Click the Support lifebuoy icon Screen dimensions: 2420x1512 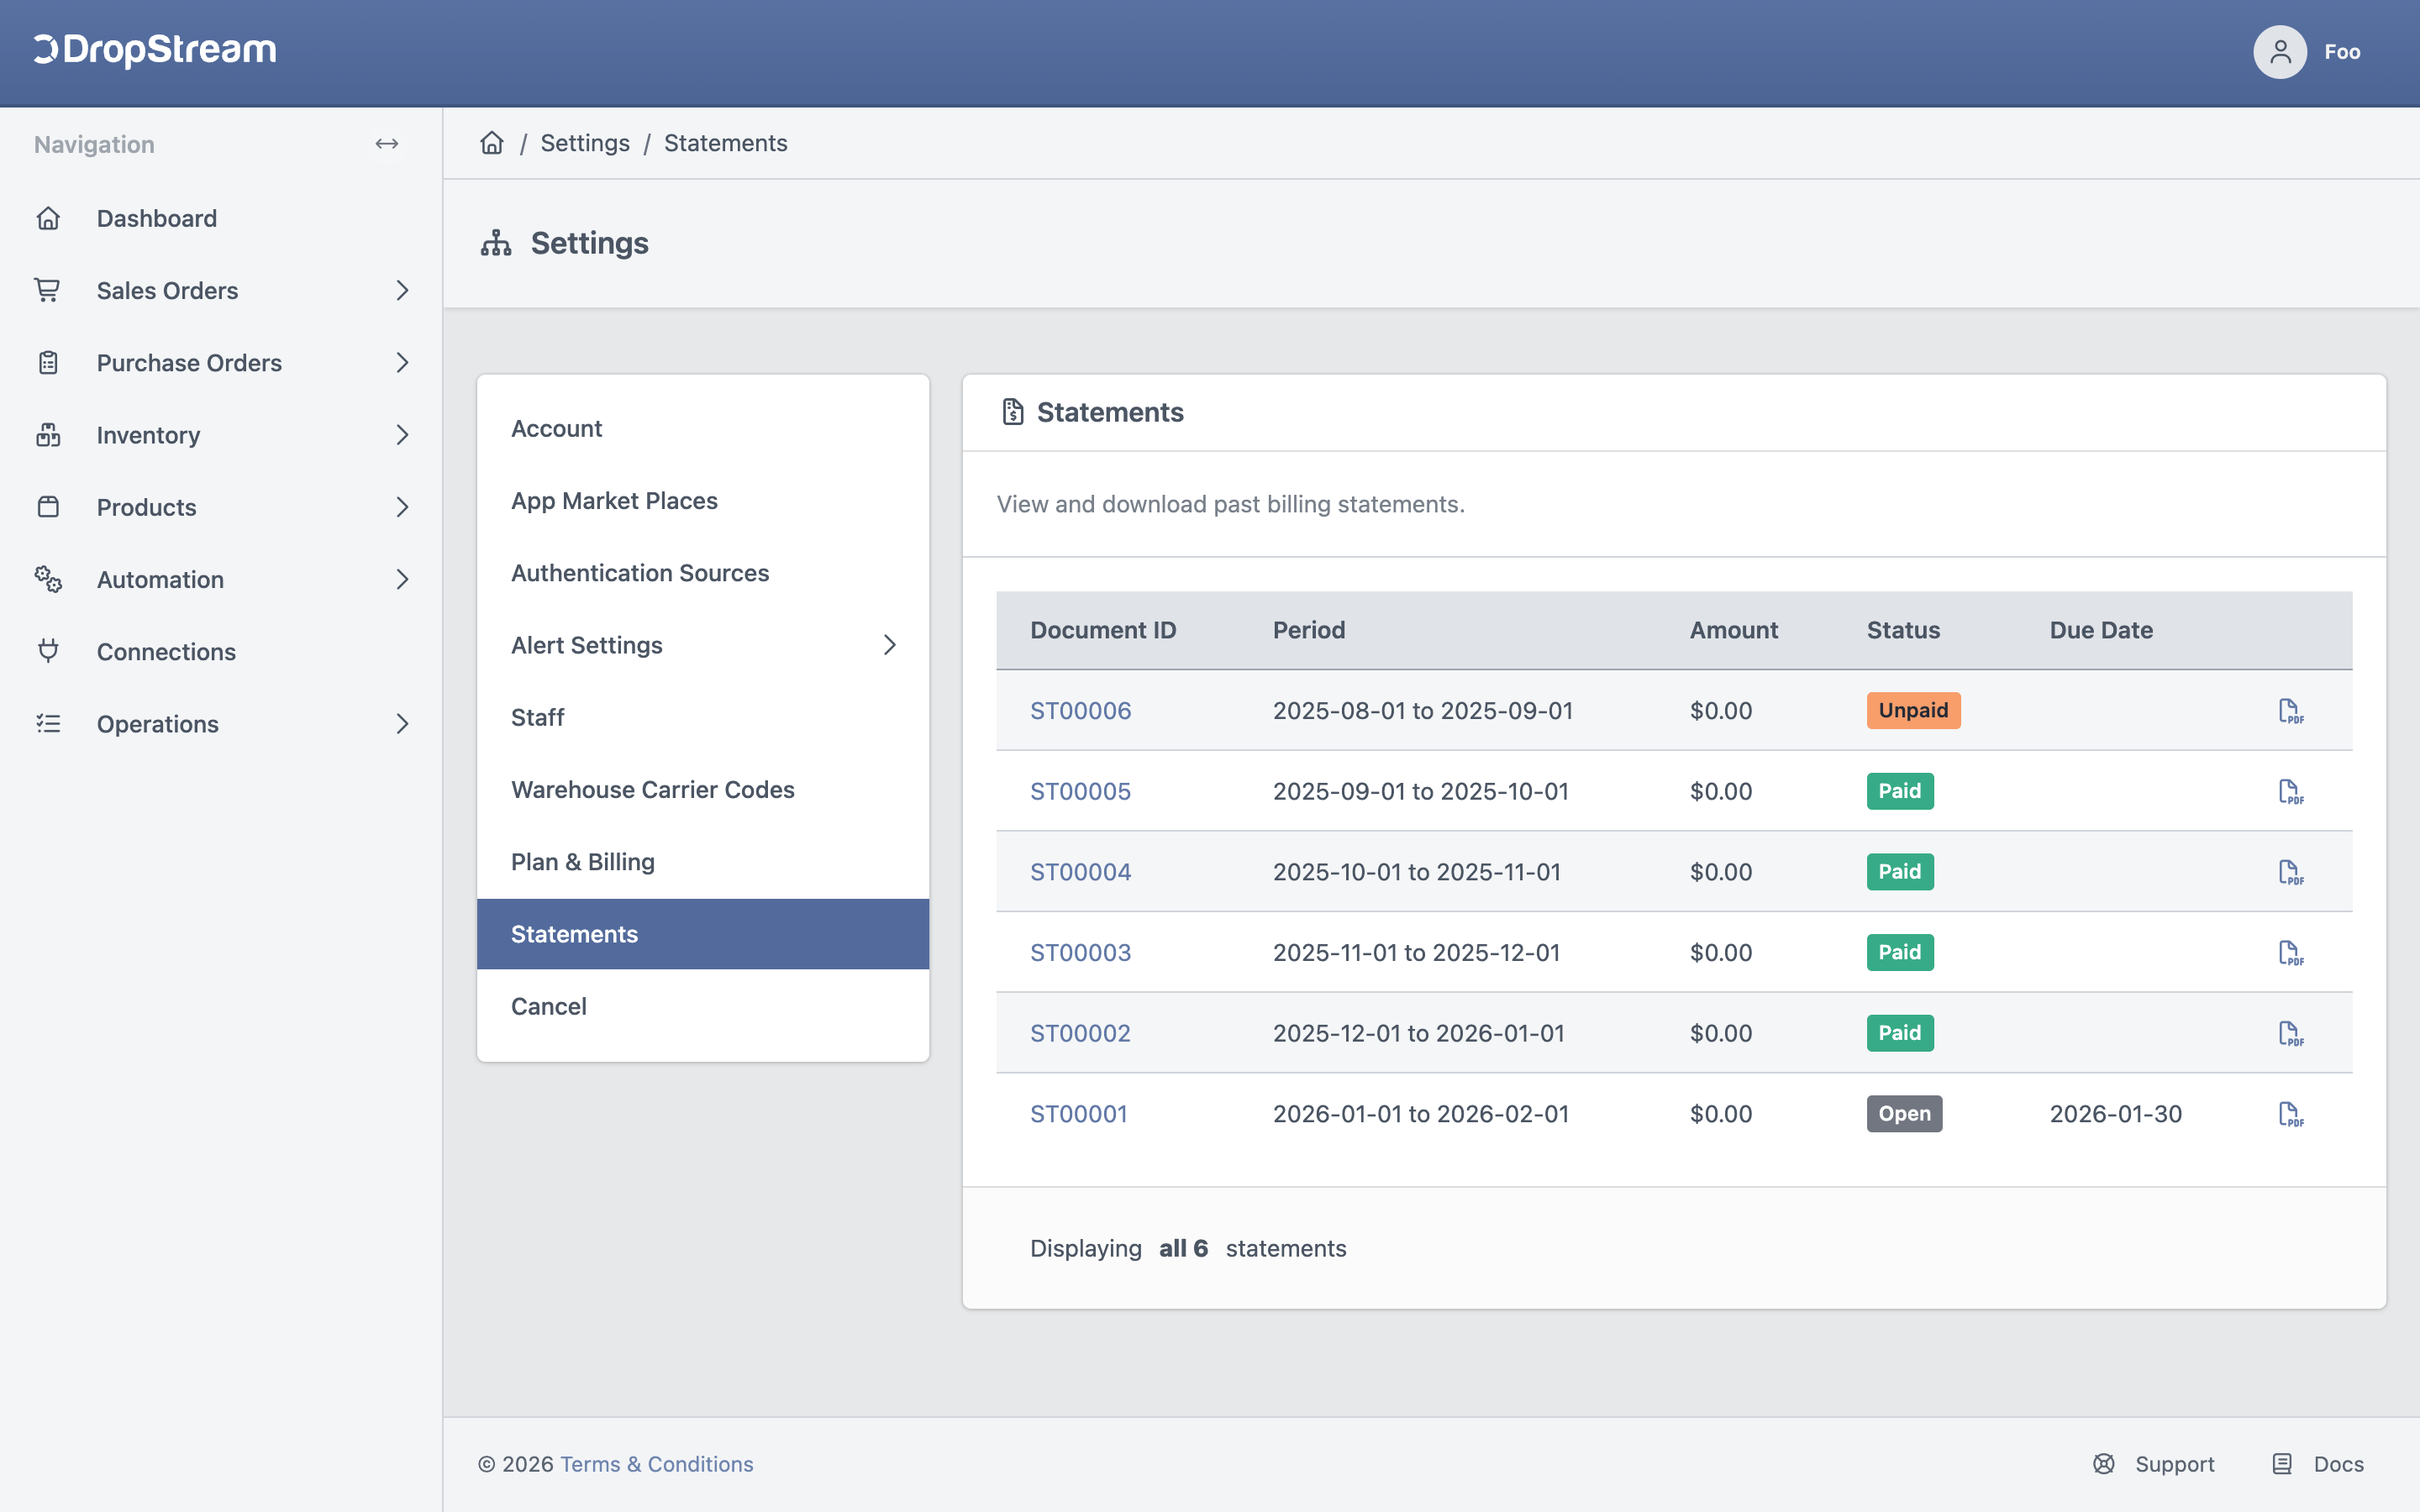2104,1464
